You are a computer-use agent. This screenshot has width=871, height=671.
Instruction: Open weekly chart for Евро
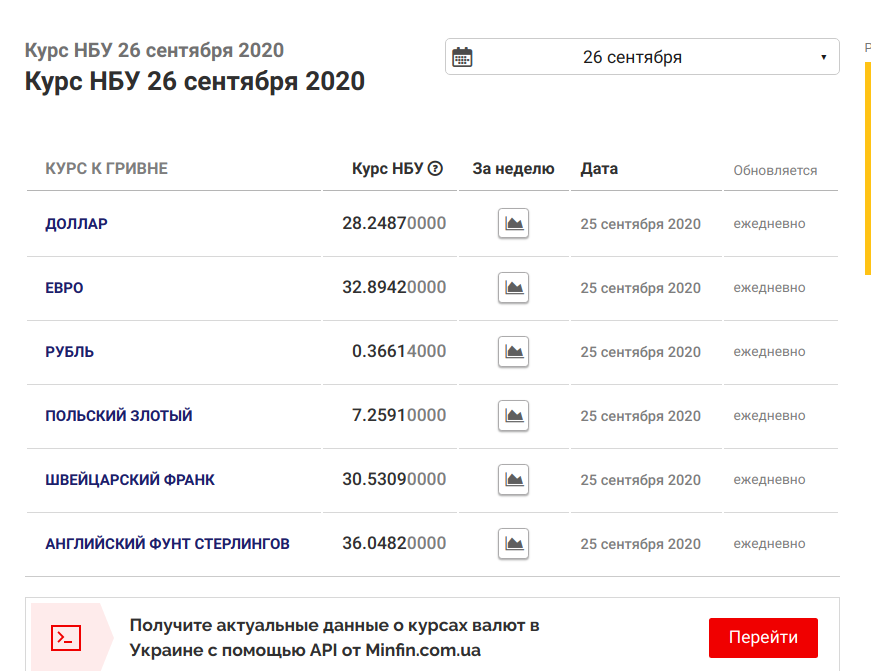pyautogui.click(x=513, y=287)
